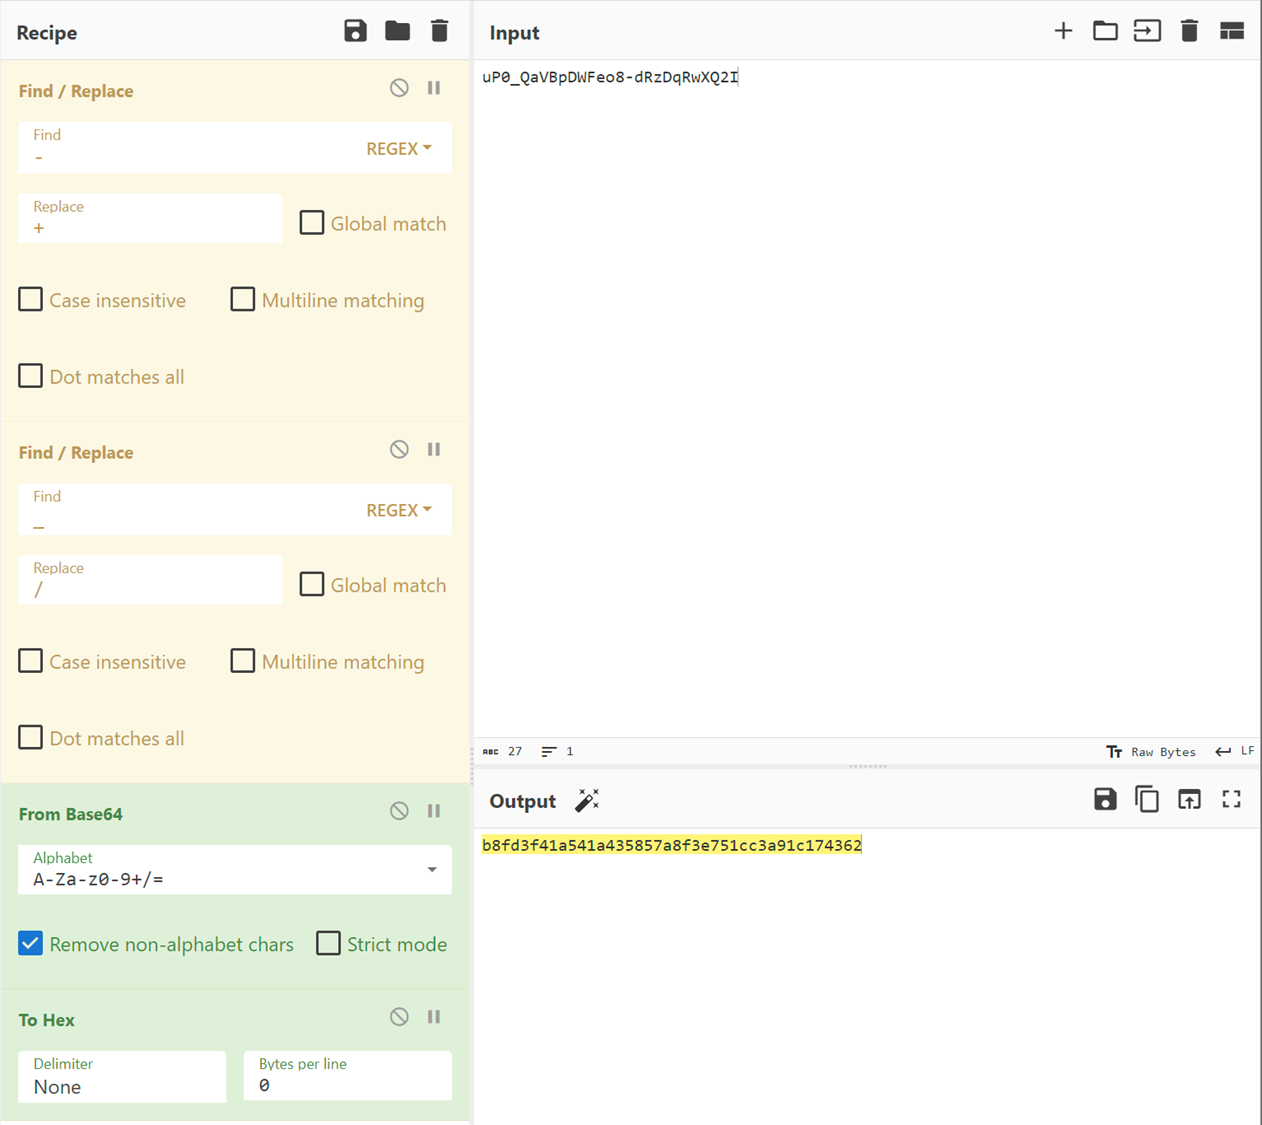Open file as input

(x=1147, y=31)
